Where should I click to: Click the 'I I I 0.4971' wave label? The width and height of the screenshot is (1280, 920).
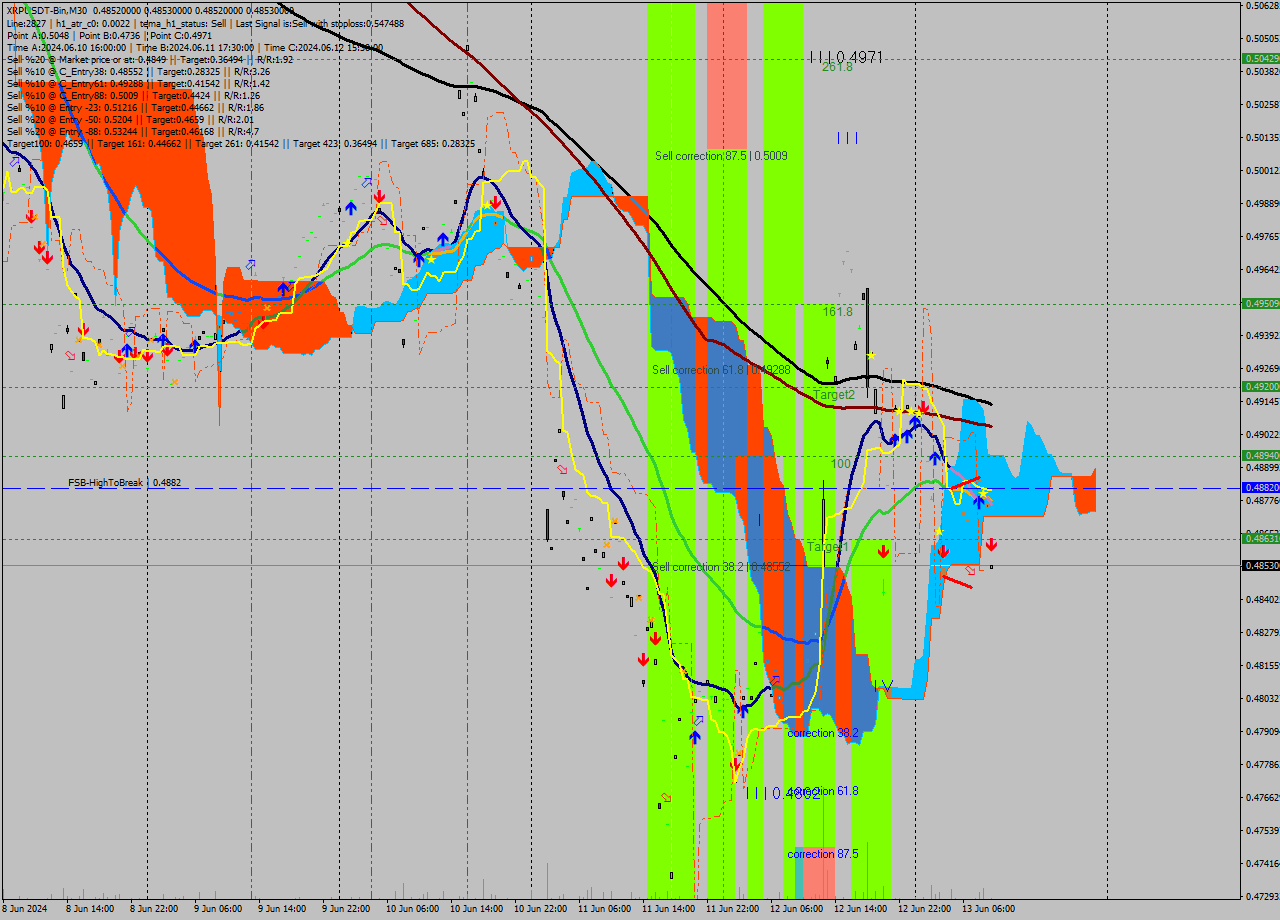[x=846, y=58]
